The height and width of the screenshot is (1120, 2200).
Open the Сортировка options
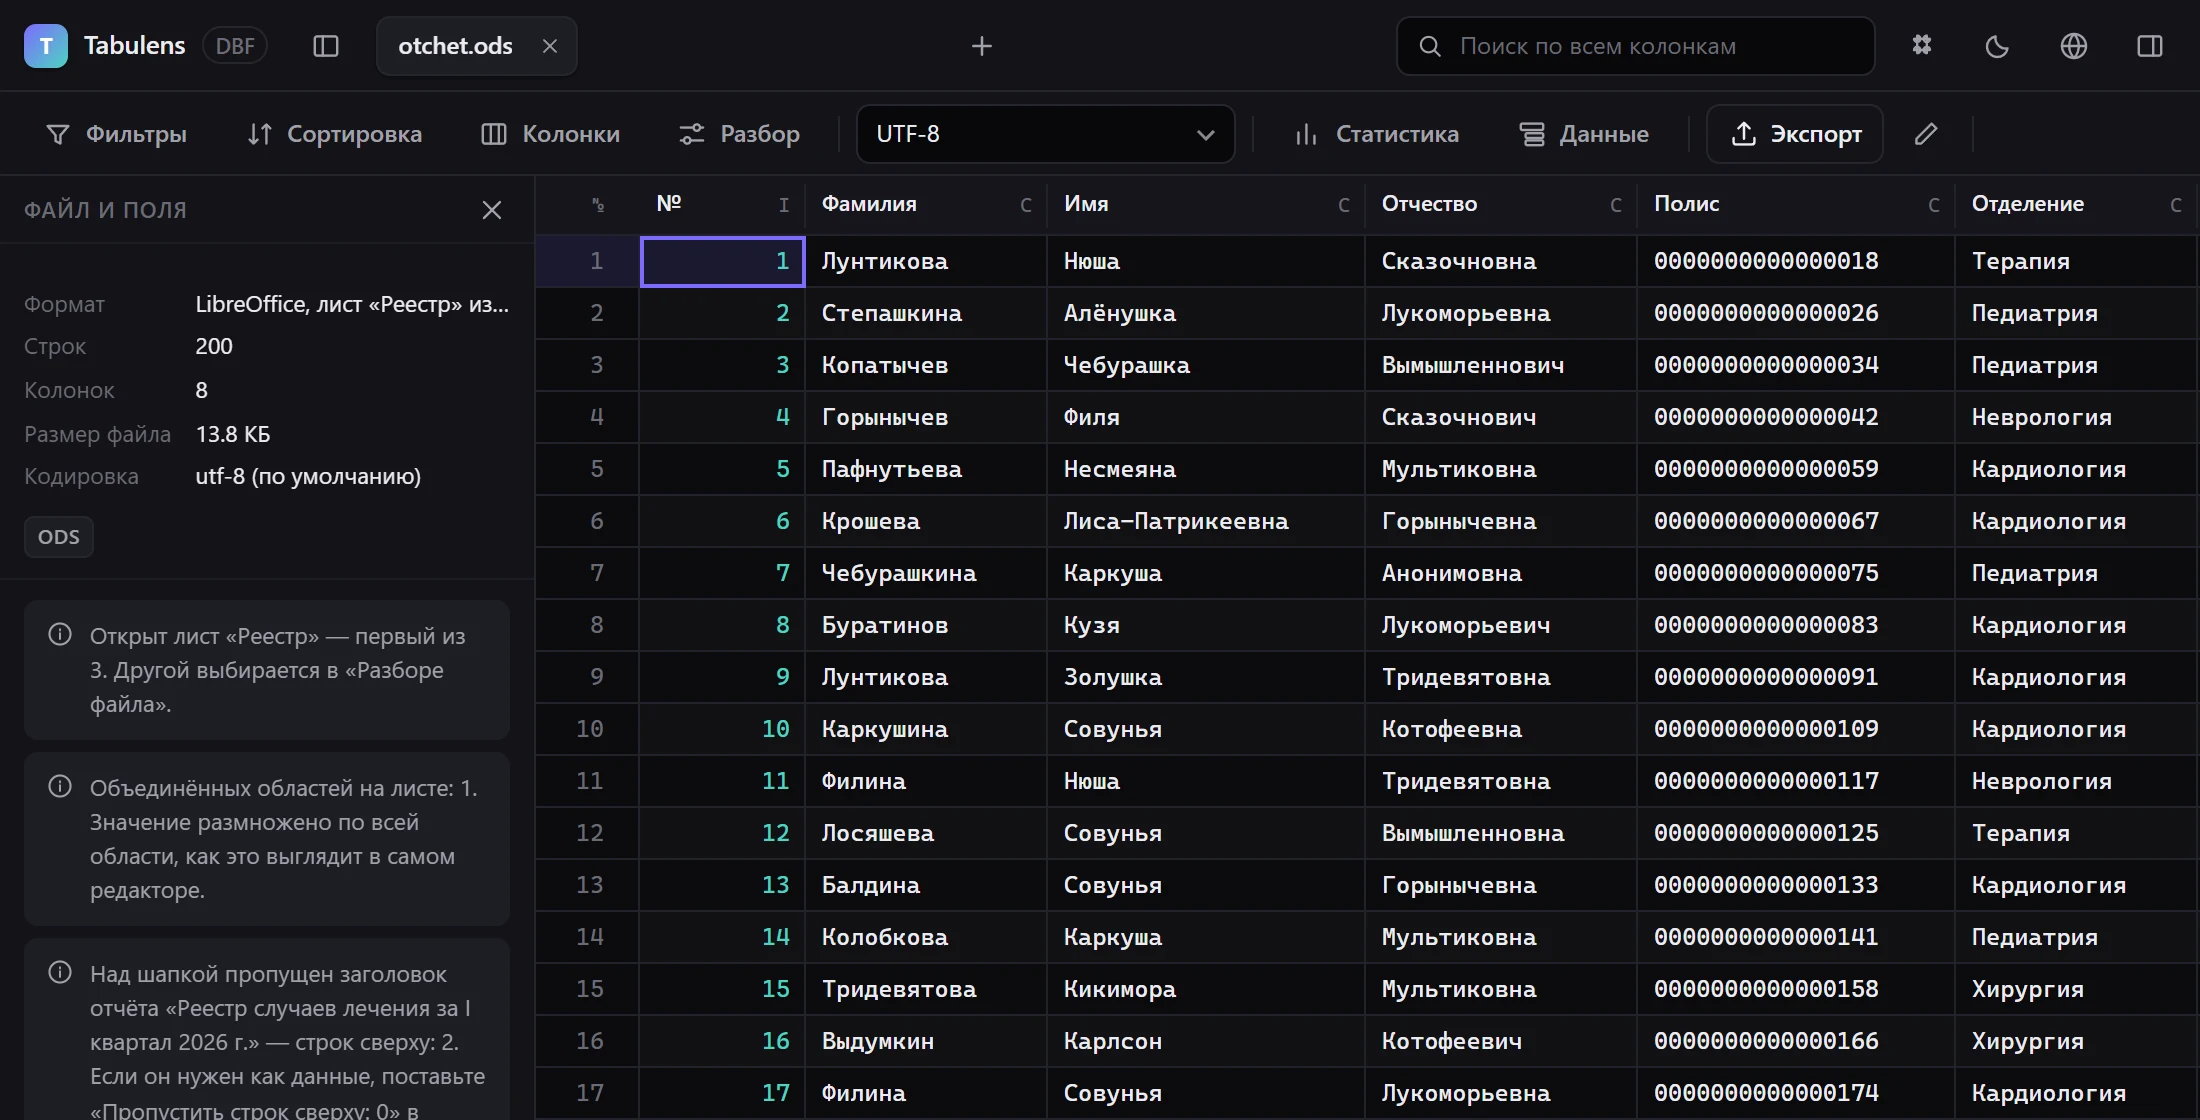click(334, 134)
